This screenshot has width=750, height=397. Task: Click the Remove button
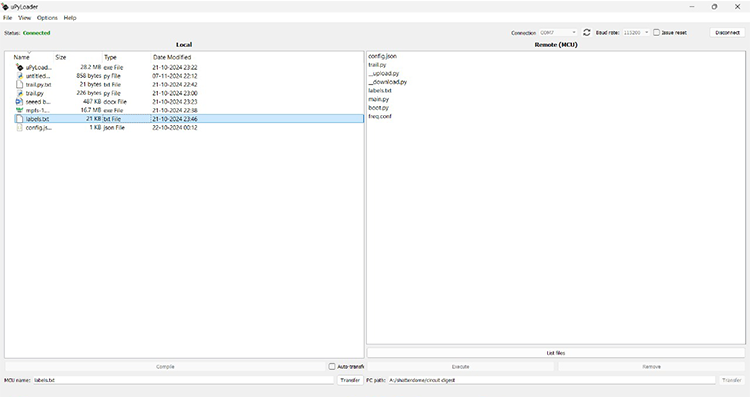point(651,367)
